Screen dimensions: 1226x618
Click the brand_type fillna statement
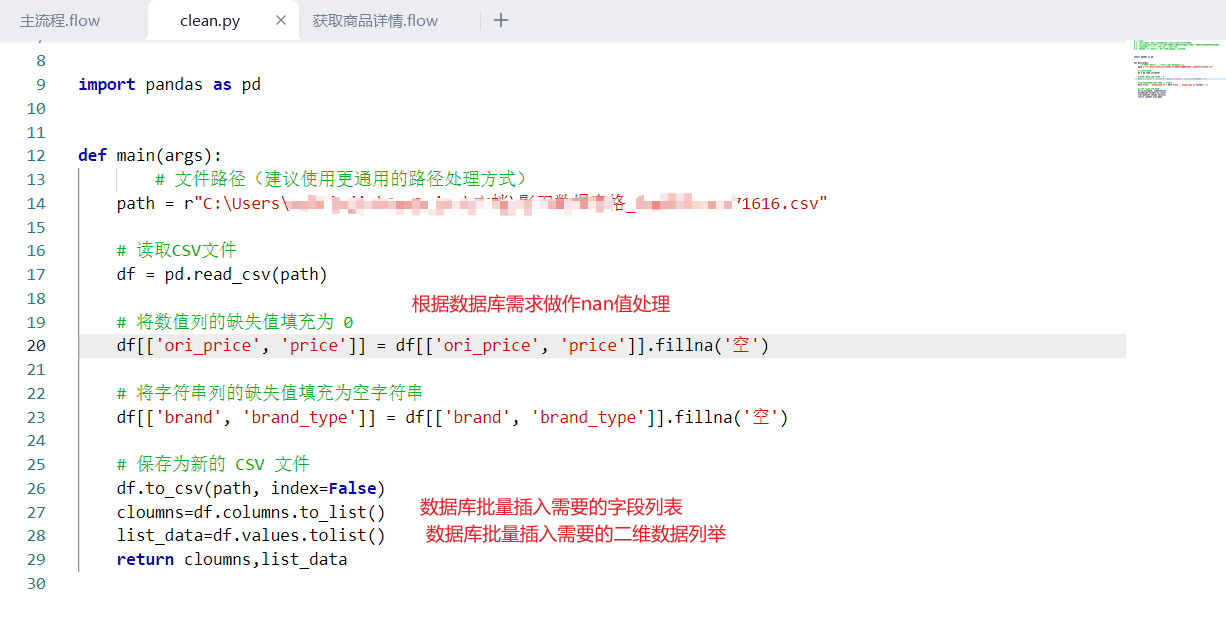[x=452, y=418]
